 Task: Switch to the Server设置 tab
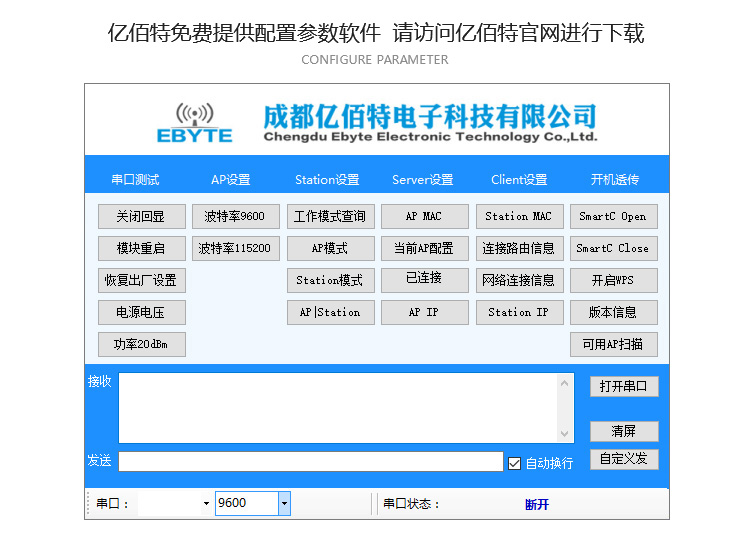click(x=423, y=180)
